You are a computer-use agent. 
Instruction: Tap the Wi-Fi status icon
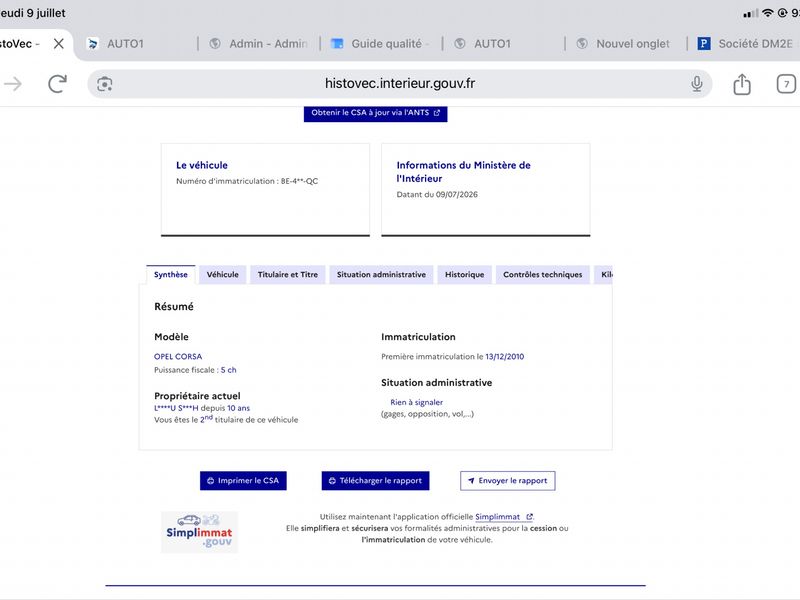767,13
